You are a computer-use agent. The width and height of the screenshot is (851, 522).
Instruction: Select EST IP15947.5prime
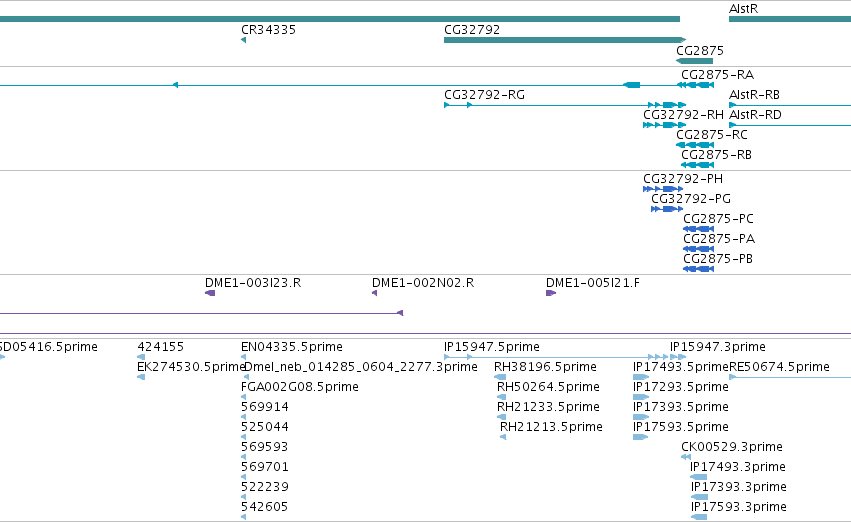[492, 347]
